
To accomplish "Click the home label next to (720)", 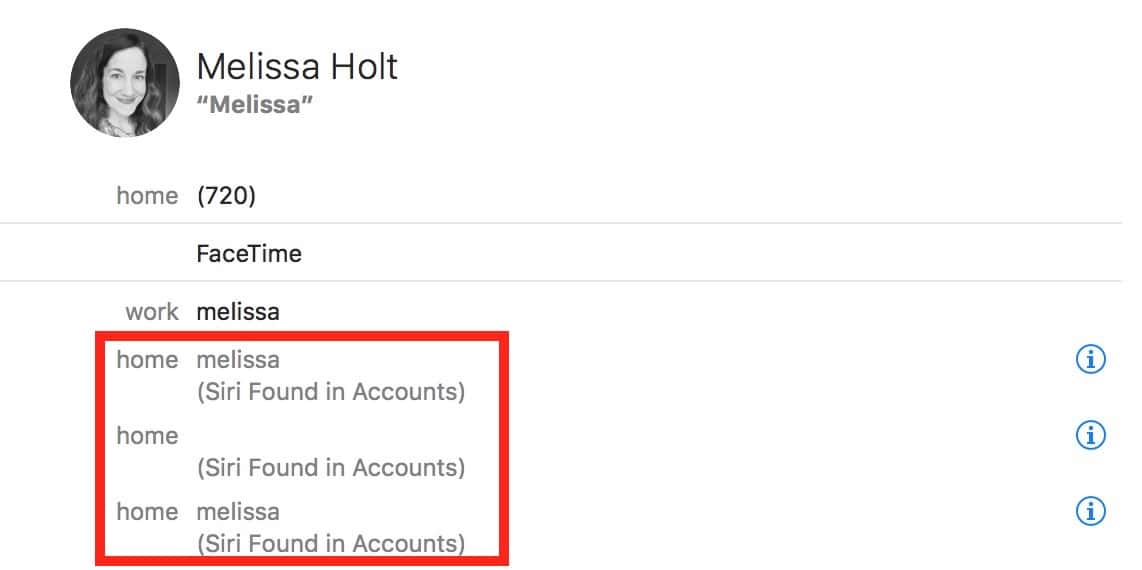I will click(147, 196).
